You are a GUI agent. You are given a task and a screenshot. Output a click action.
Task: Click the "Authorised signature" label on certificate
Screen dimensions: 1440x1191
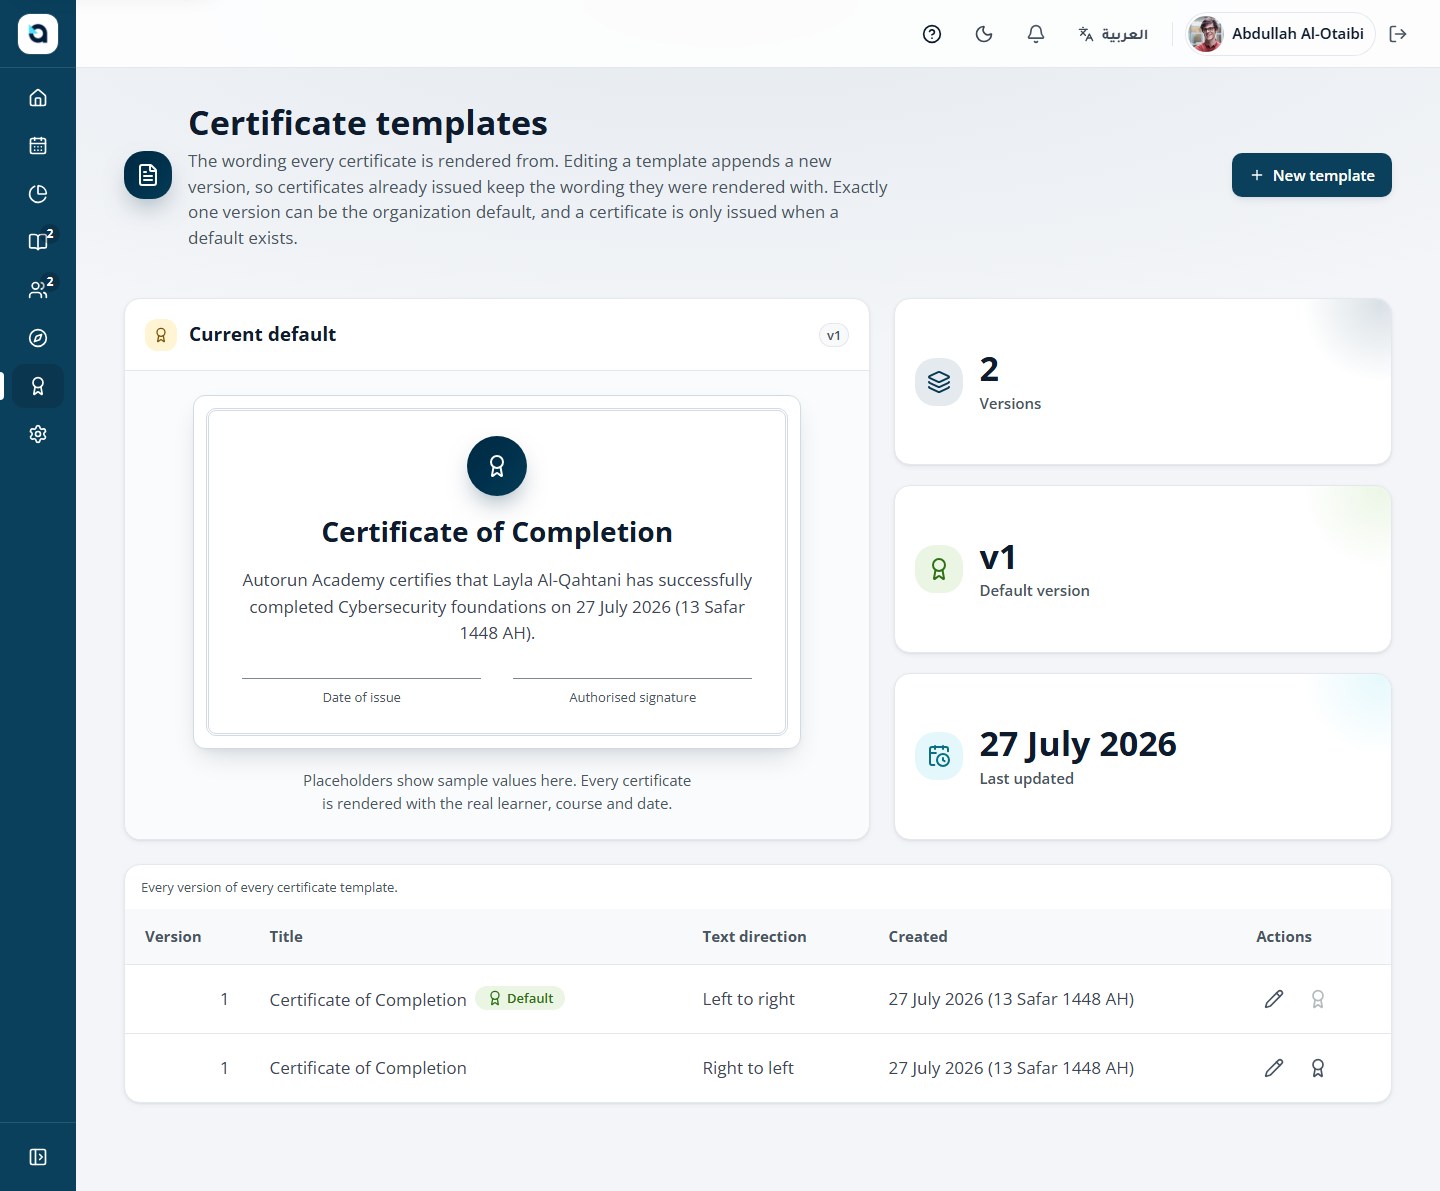633,698
